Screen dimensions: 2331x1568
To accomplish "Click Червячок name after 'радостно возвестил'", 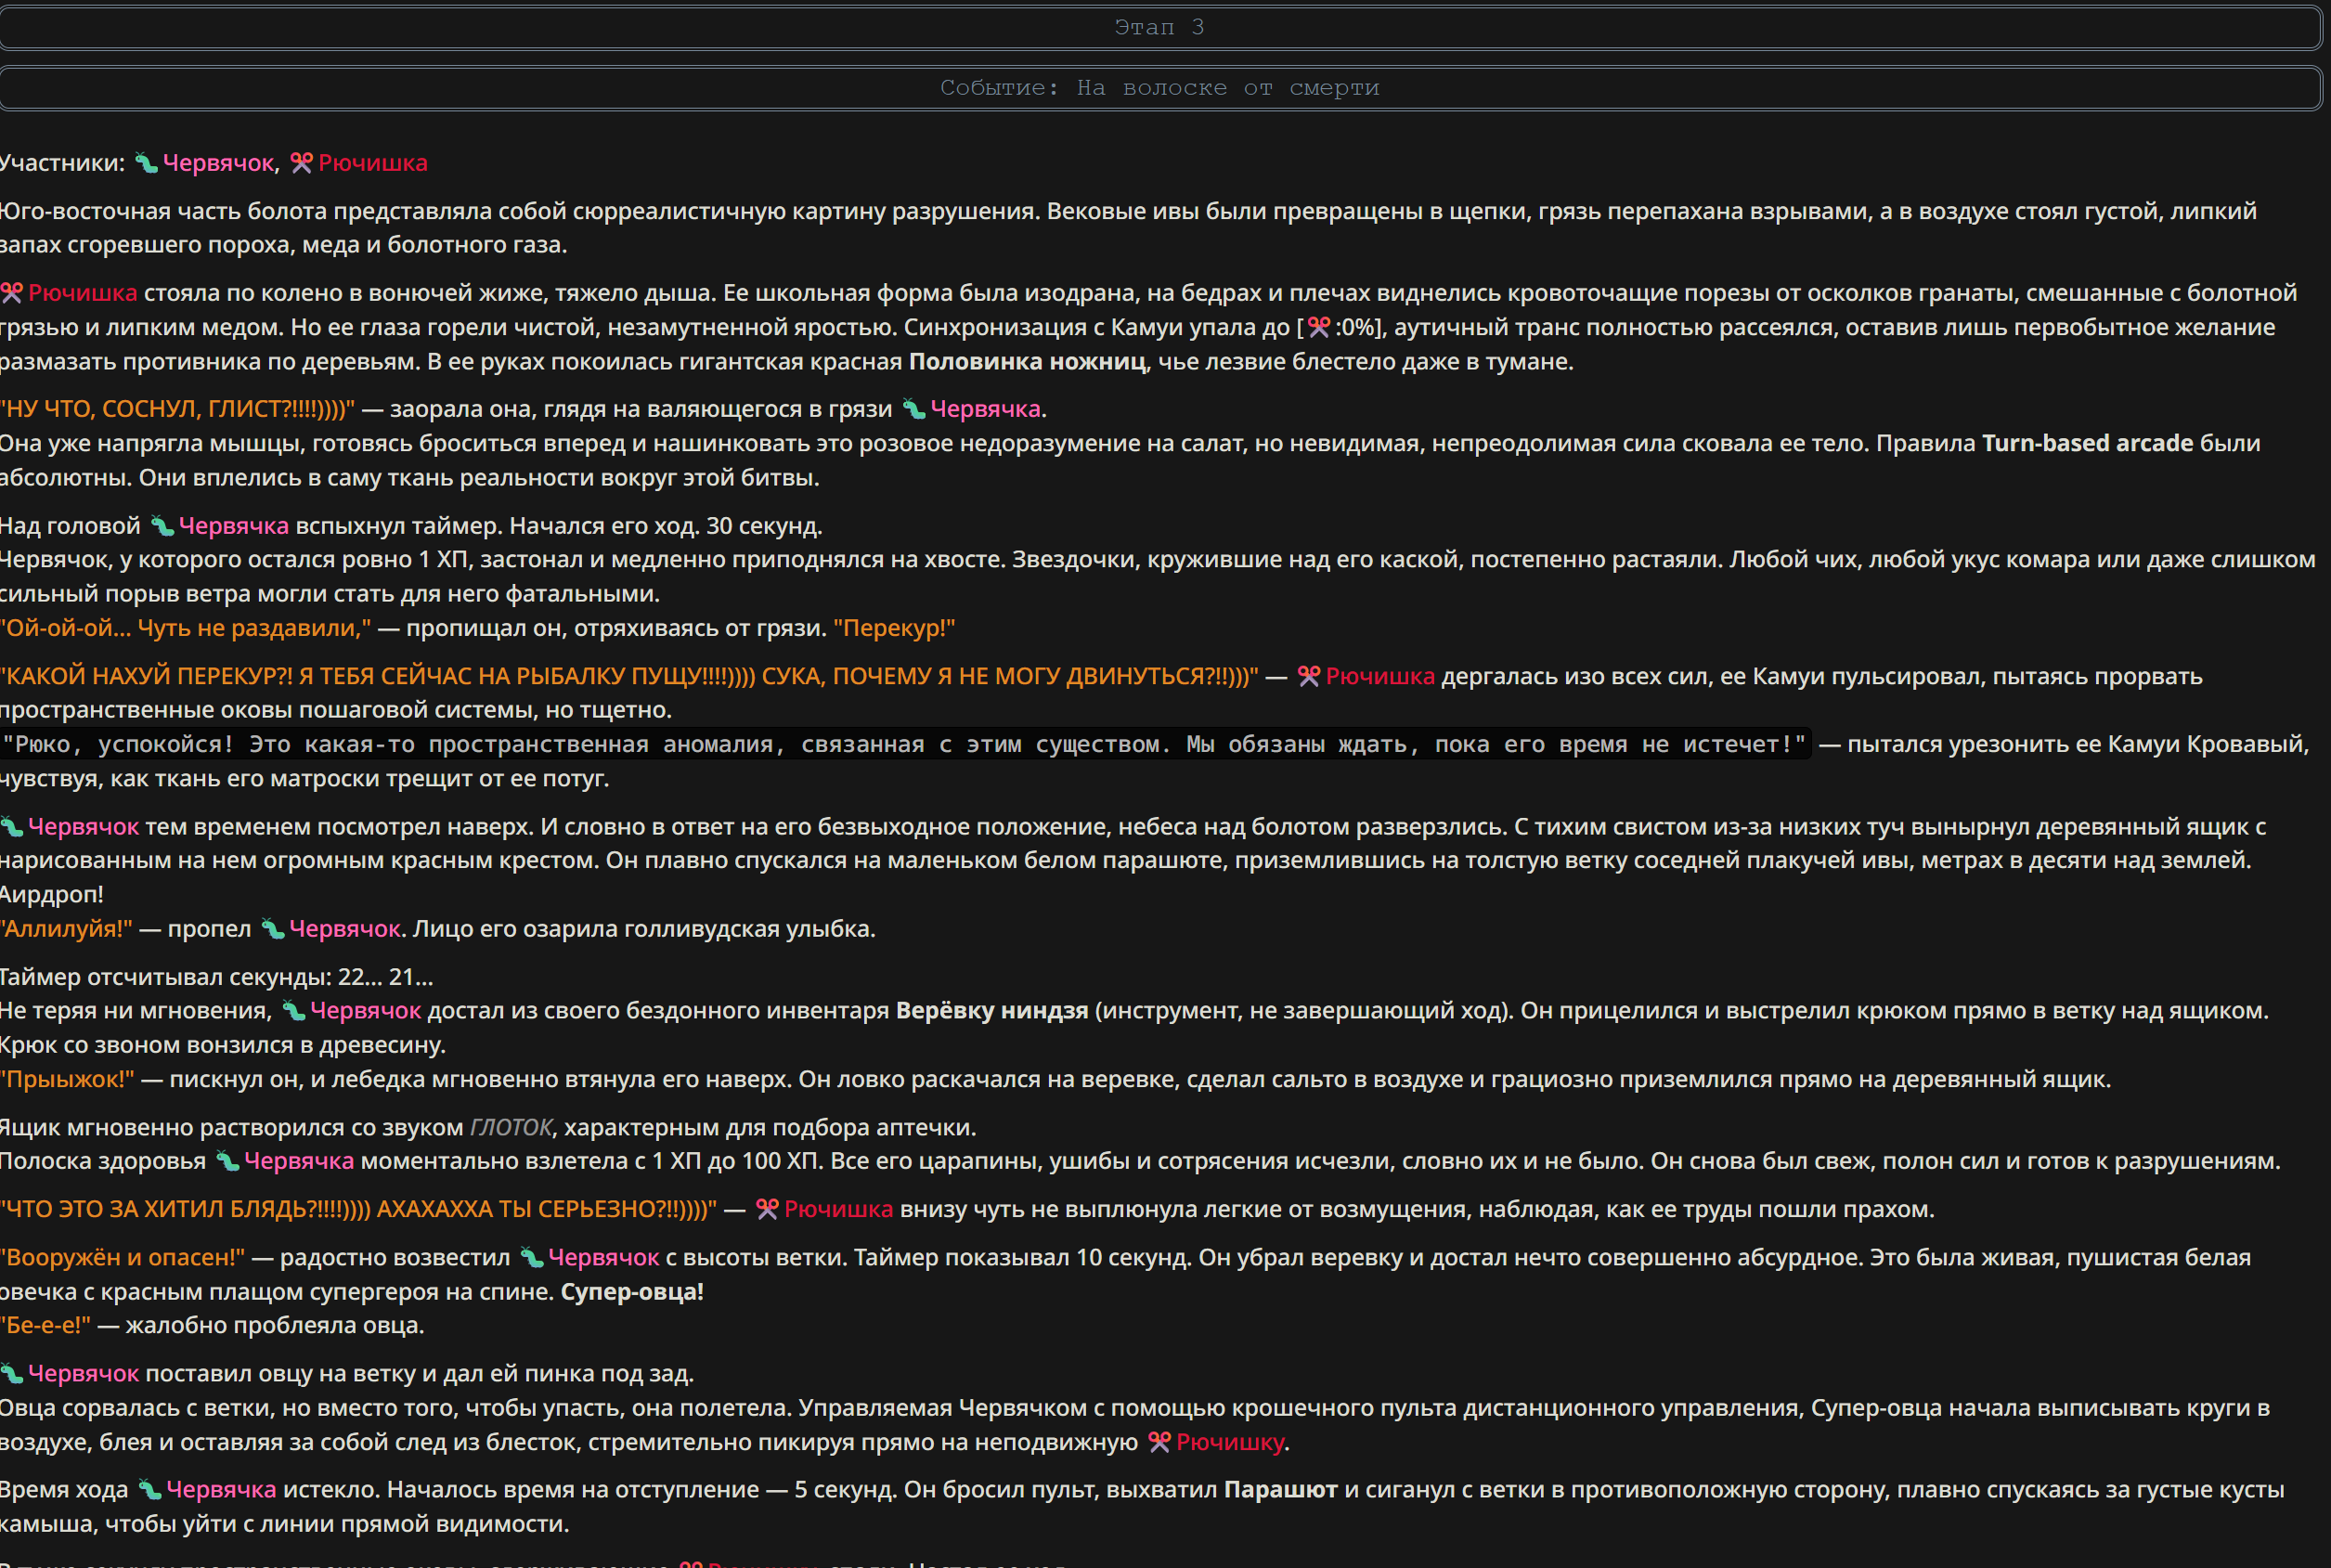I will [604, 1258].
